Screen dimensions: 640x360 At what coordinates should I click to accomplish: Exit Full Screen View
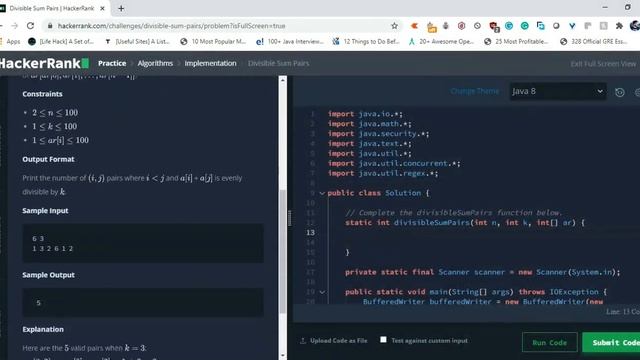(603, 64)
